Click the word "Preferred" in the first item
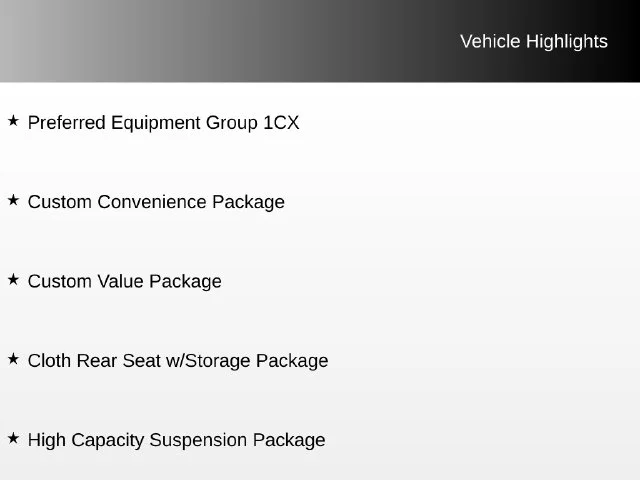The width and height of the screenshot is (640, 480). tap(67, 123)
